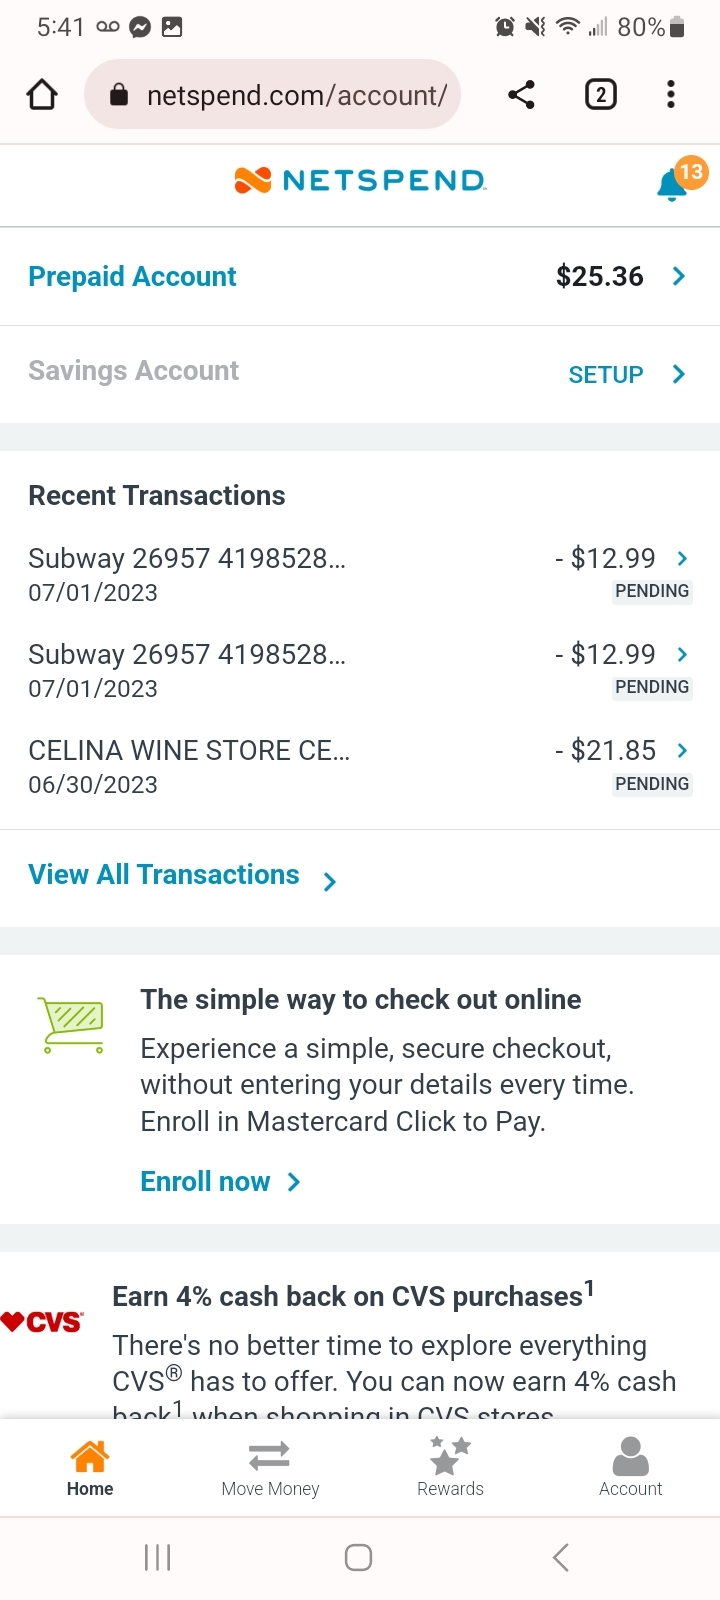The height and width of the screenshot is (1600, 720).
Task: Tap the browser home icon
Action: (x=42, y=95)
